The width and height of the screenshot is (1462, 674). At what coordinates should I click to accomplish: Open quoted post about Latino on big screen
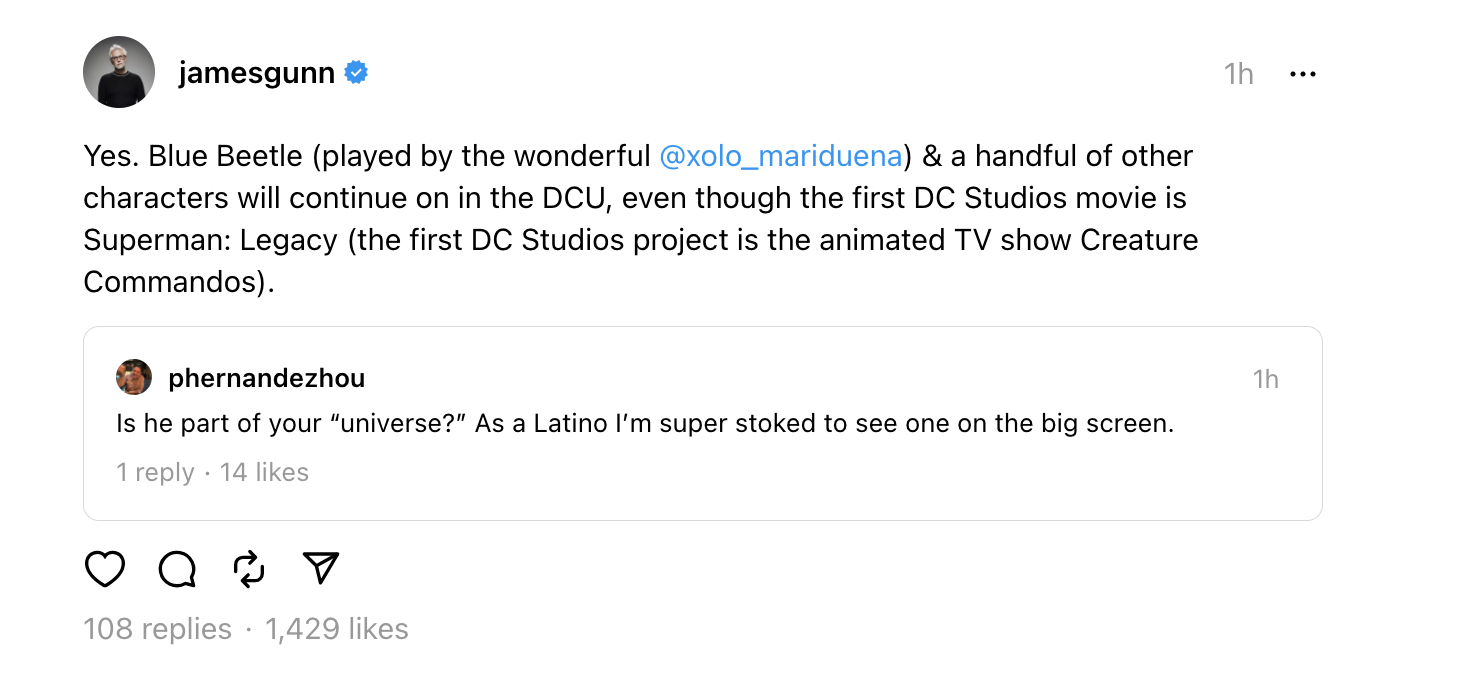coord(644,424)
